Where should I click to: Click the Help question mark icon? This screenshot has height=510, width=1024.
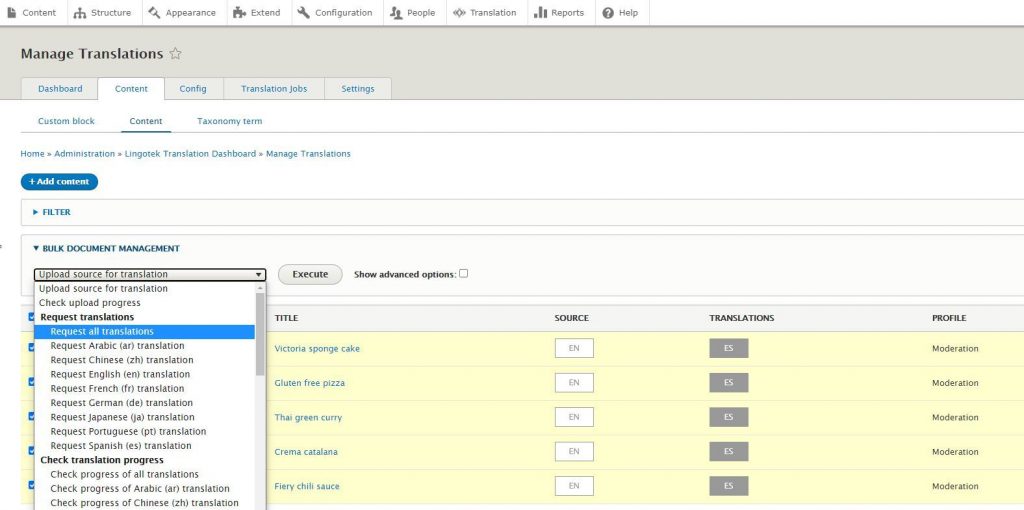(x=608, y=13)
